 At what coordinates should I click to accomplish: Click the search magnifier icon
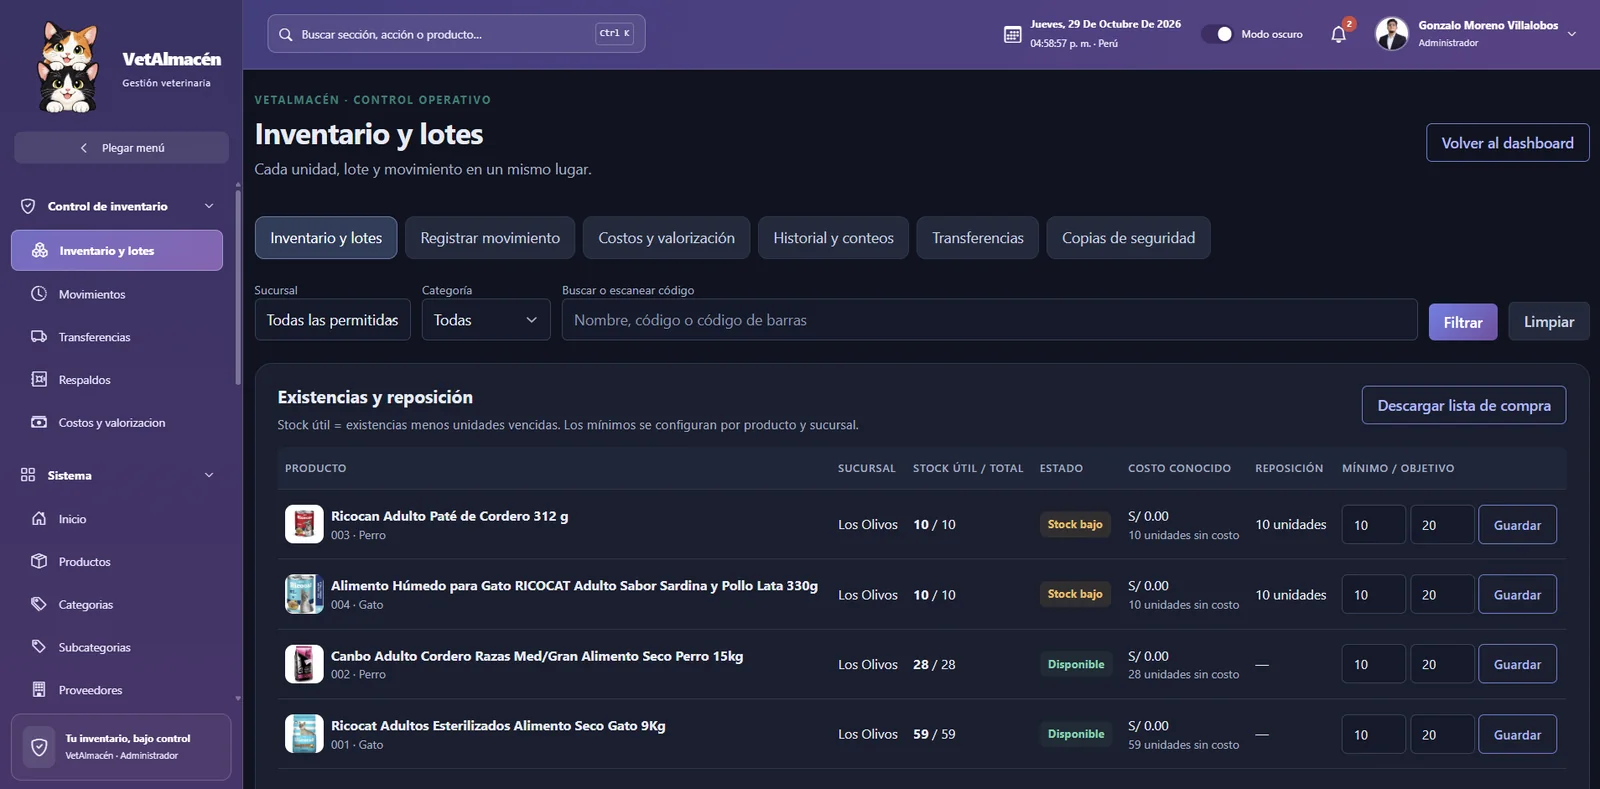(286, 34)
